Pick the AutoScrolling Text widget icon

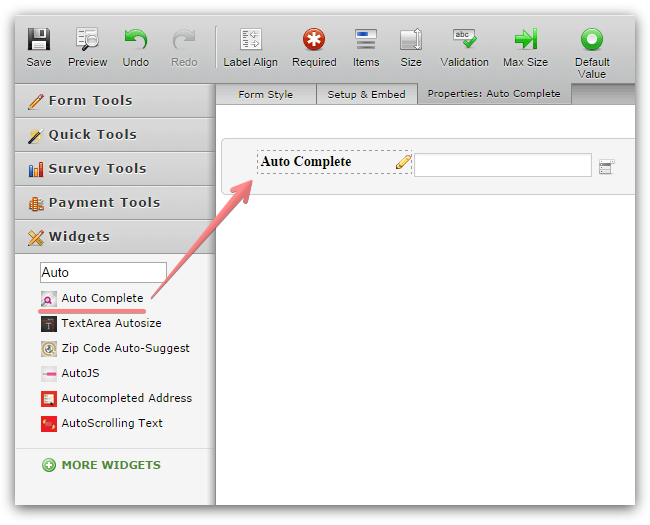pyautogui.click(x=49, y=424)
